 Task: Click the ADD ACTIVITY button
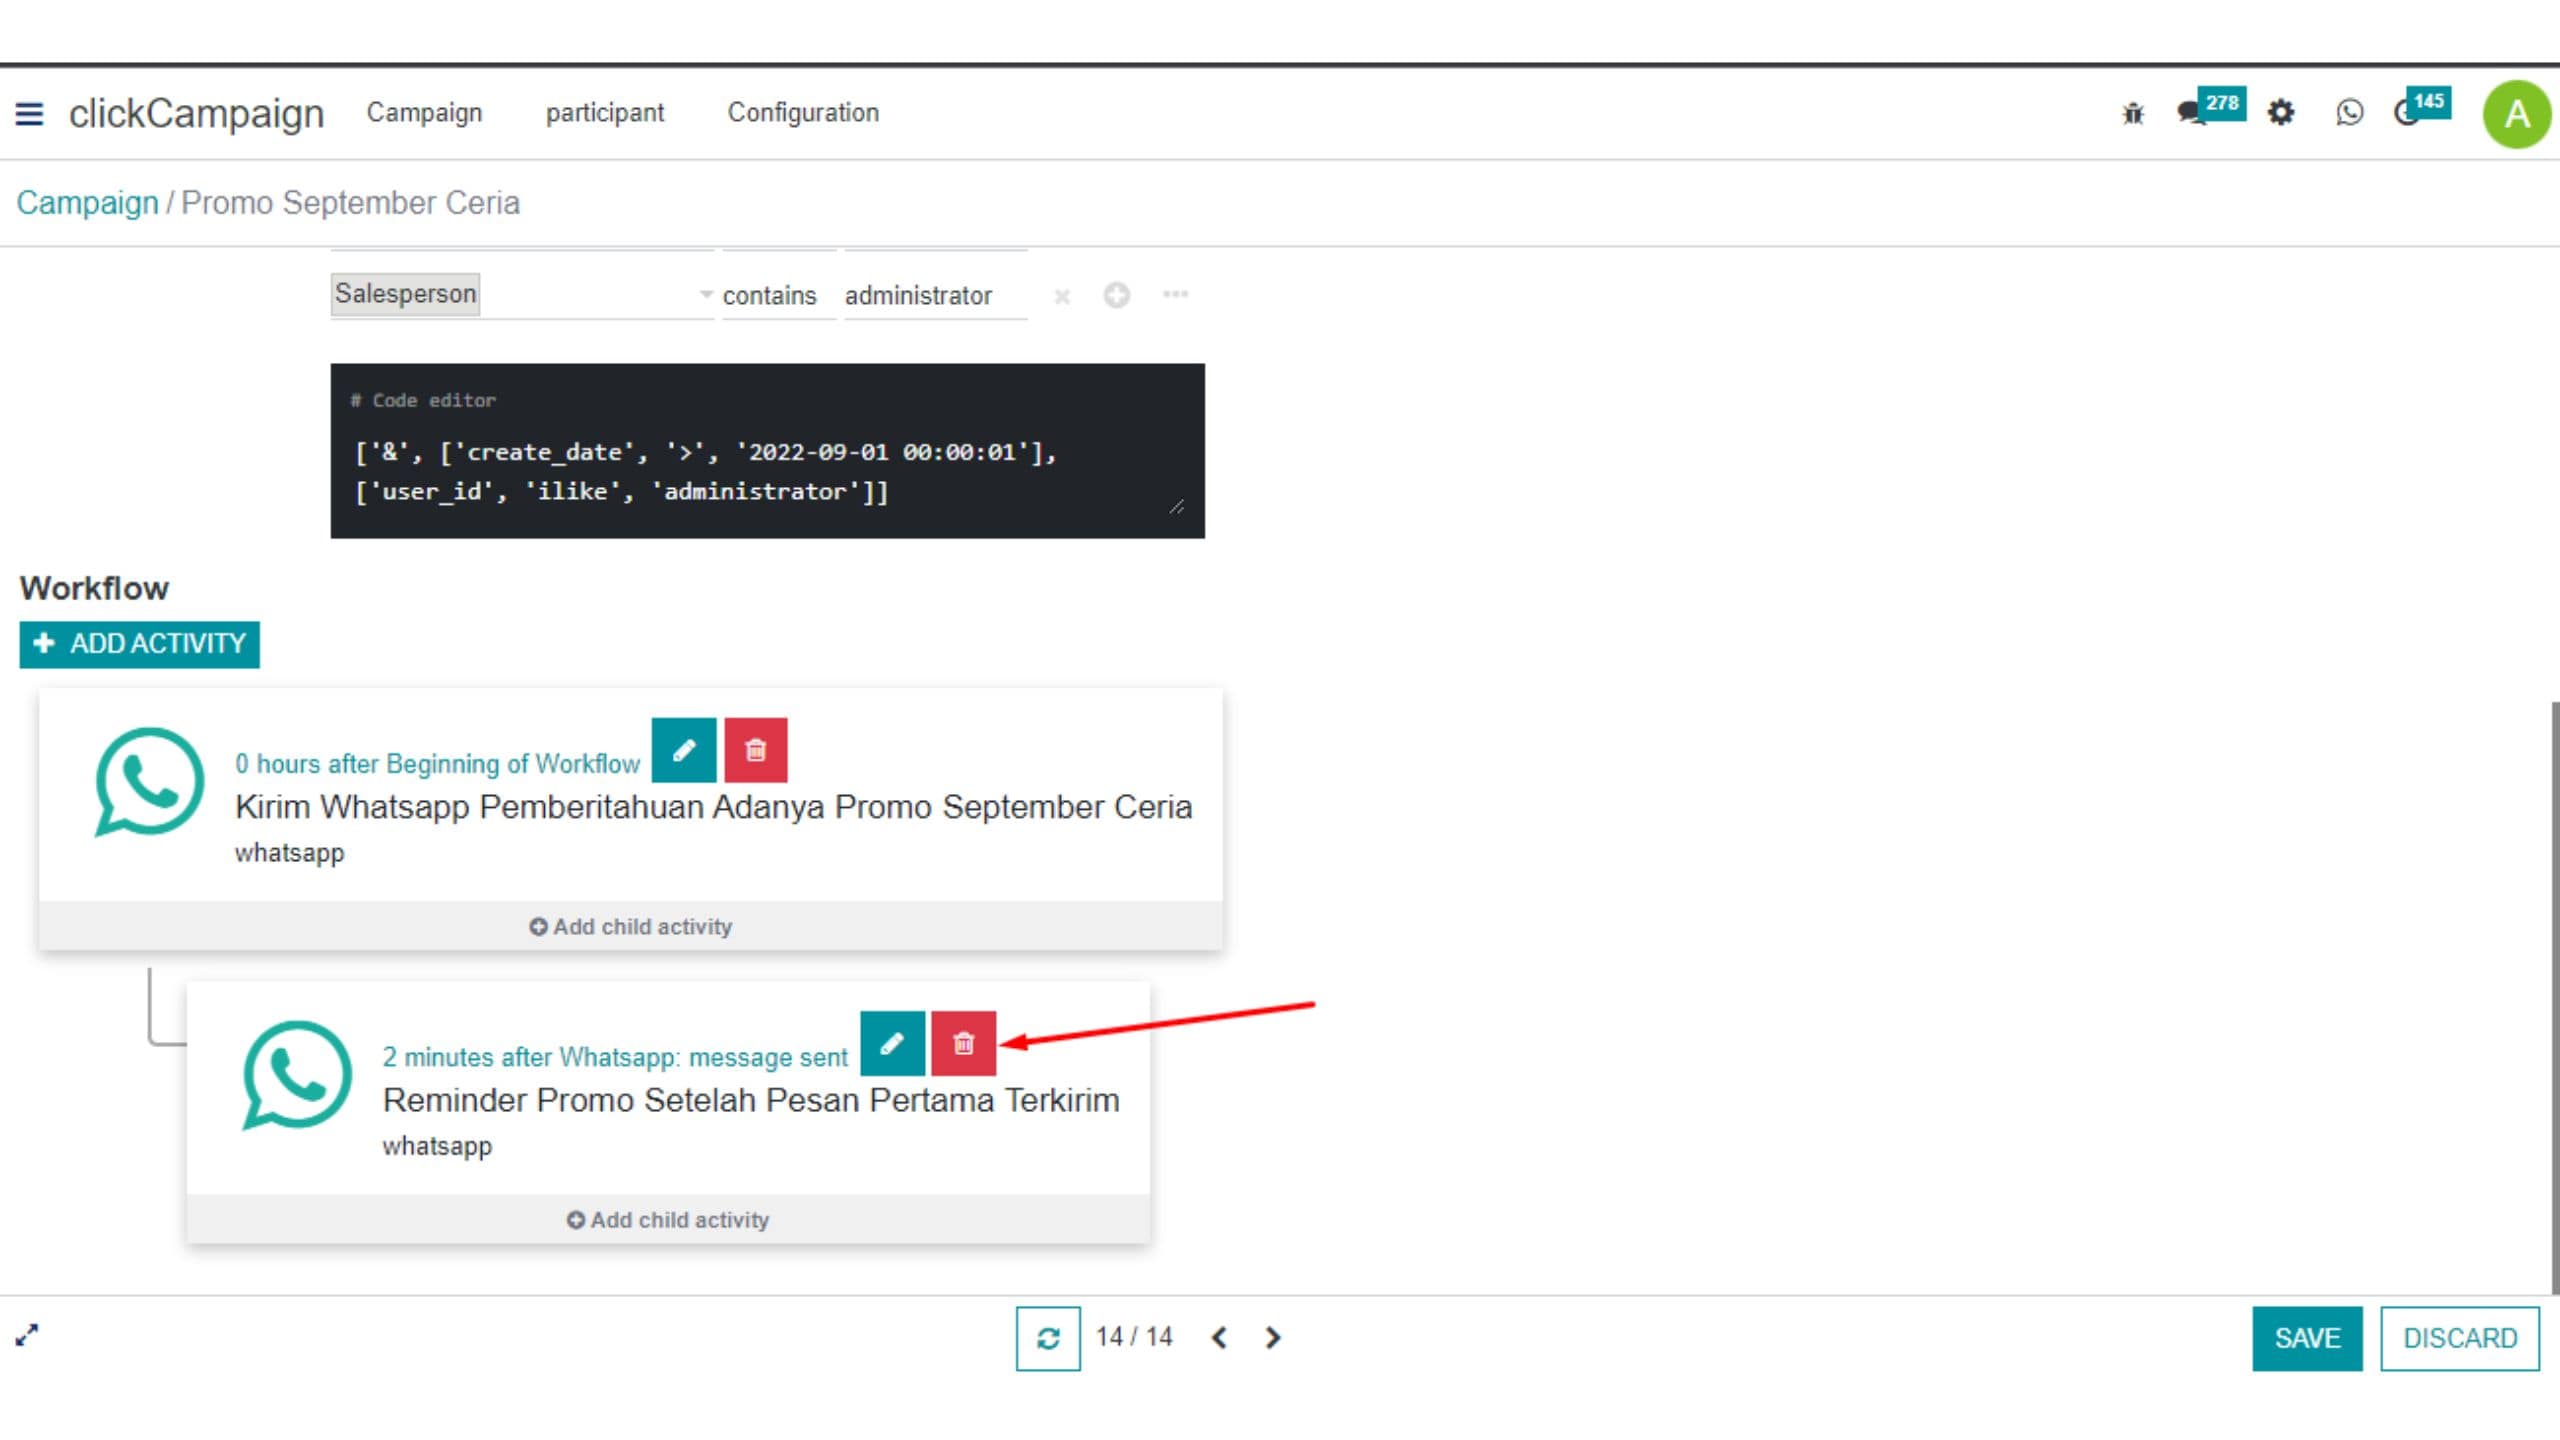[x=140, y=644]
